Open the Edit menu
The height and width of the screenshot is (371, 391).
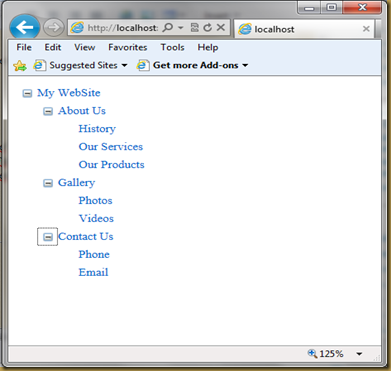pyautogui.click(x=53, y=47)
